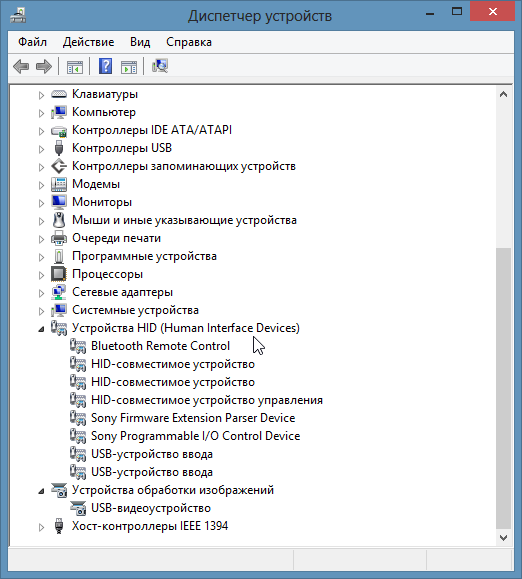Open the Файл menu
This screenshot has width=522, height=579.
(x=32, y=42)
